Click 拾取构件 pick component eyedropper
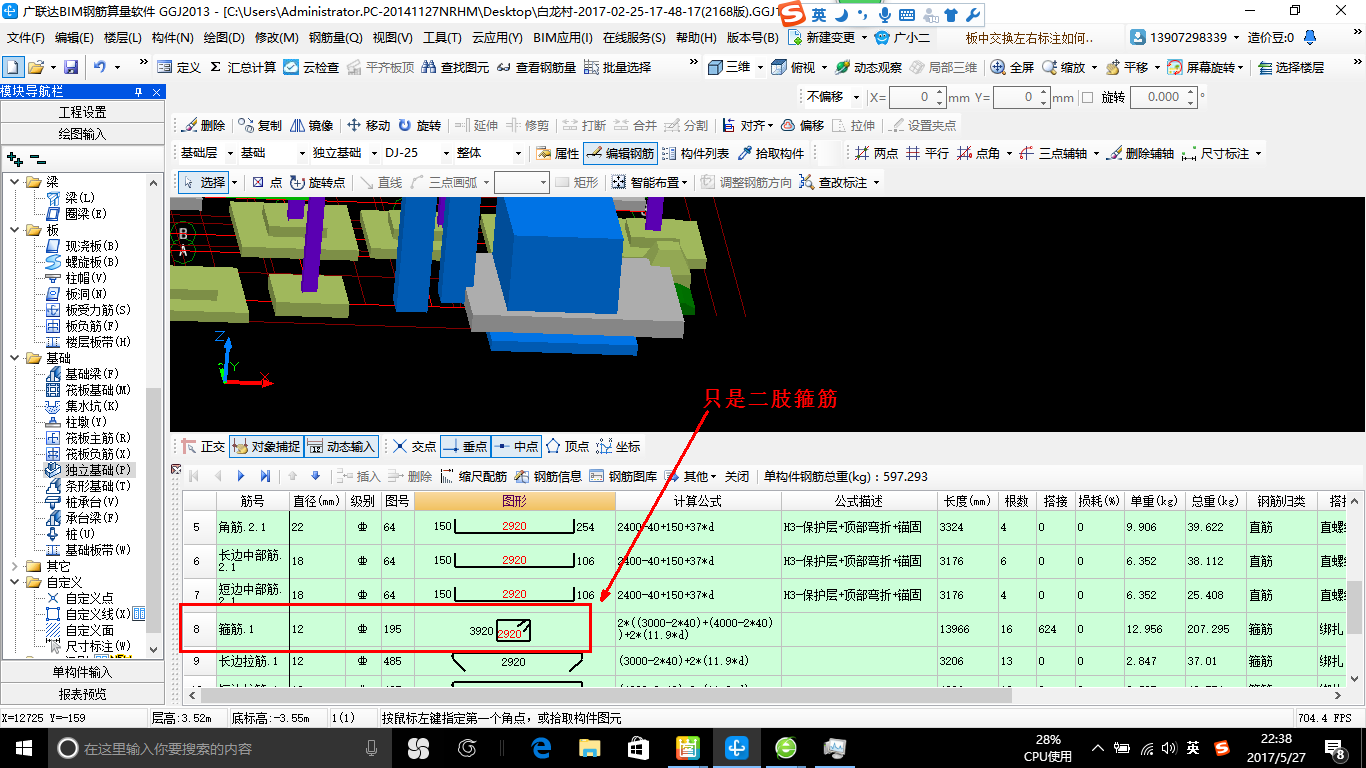1366x768 pixels. coord(771,153)
